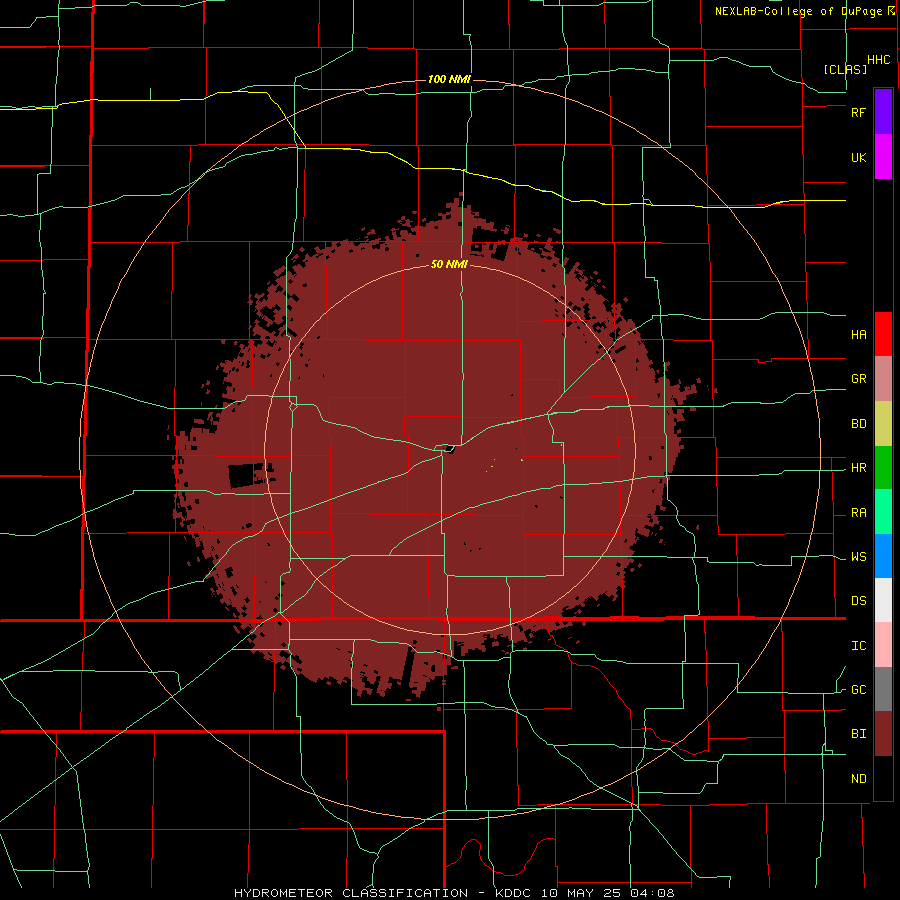Image resolution: width=900 pixels, height=900 pixels.
Task: Click the BD legend label
Action: click(858, 424)
